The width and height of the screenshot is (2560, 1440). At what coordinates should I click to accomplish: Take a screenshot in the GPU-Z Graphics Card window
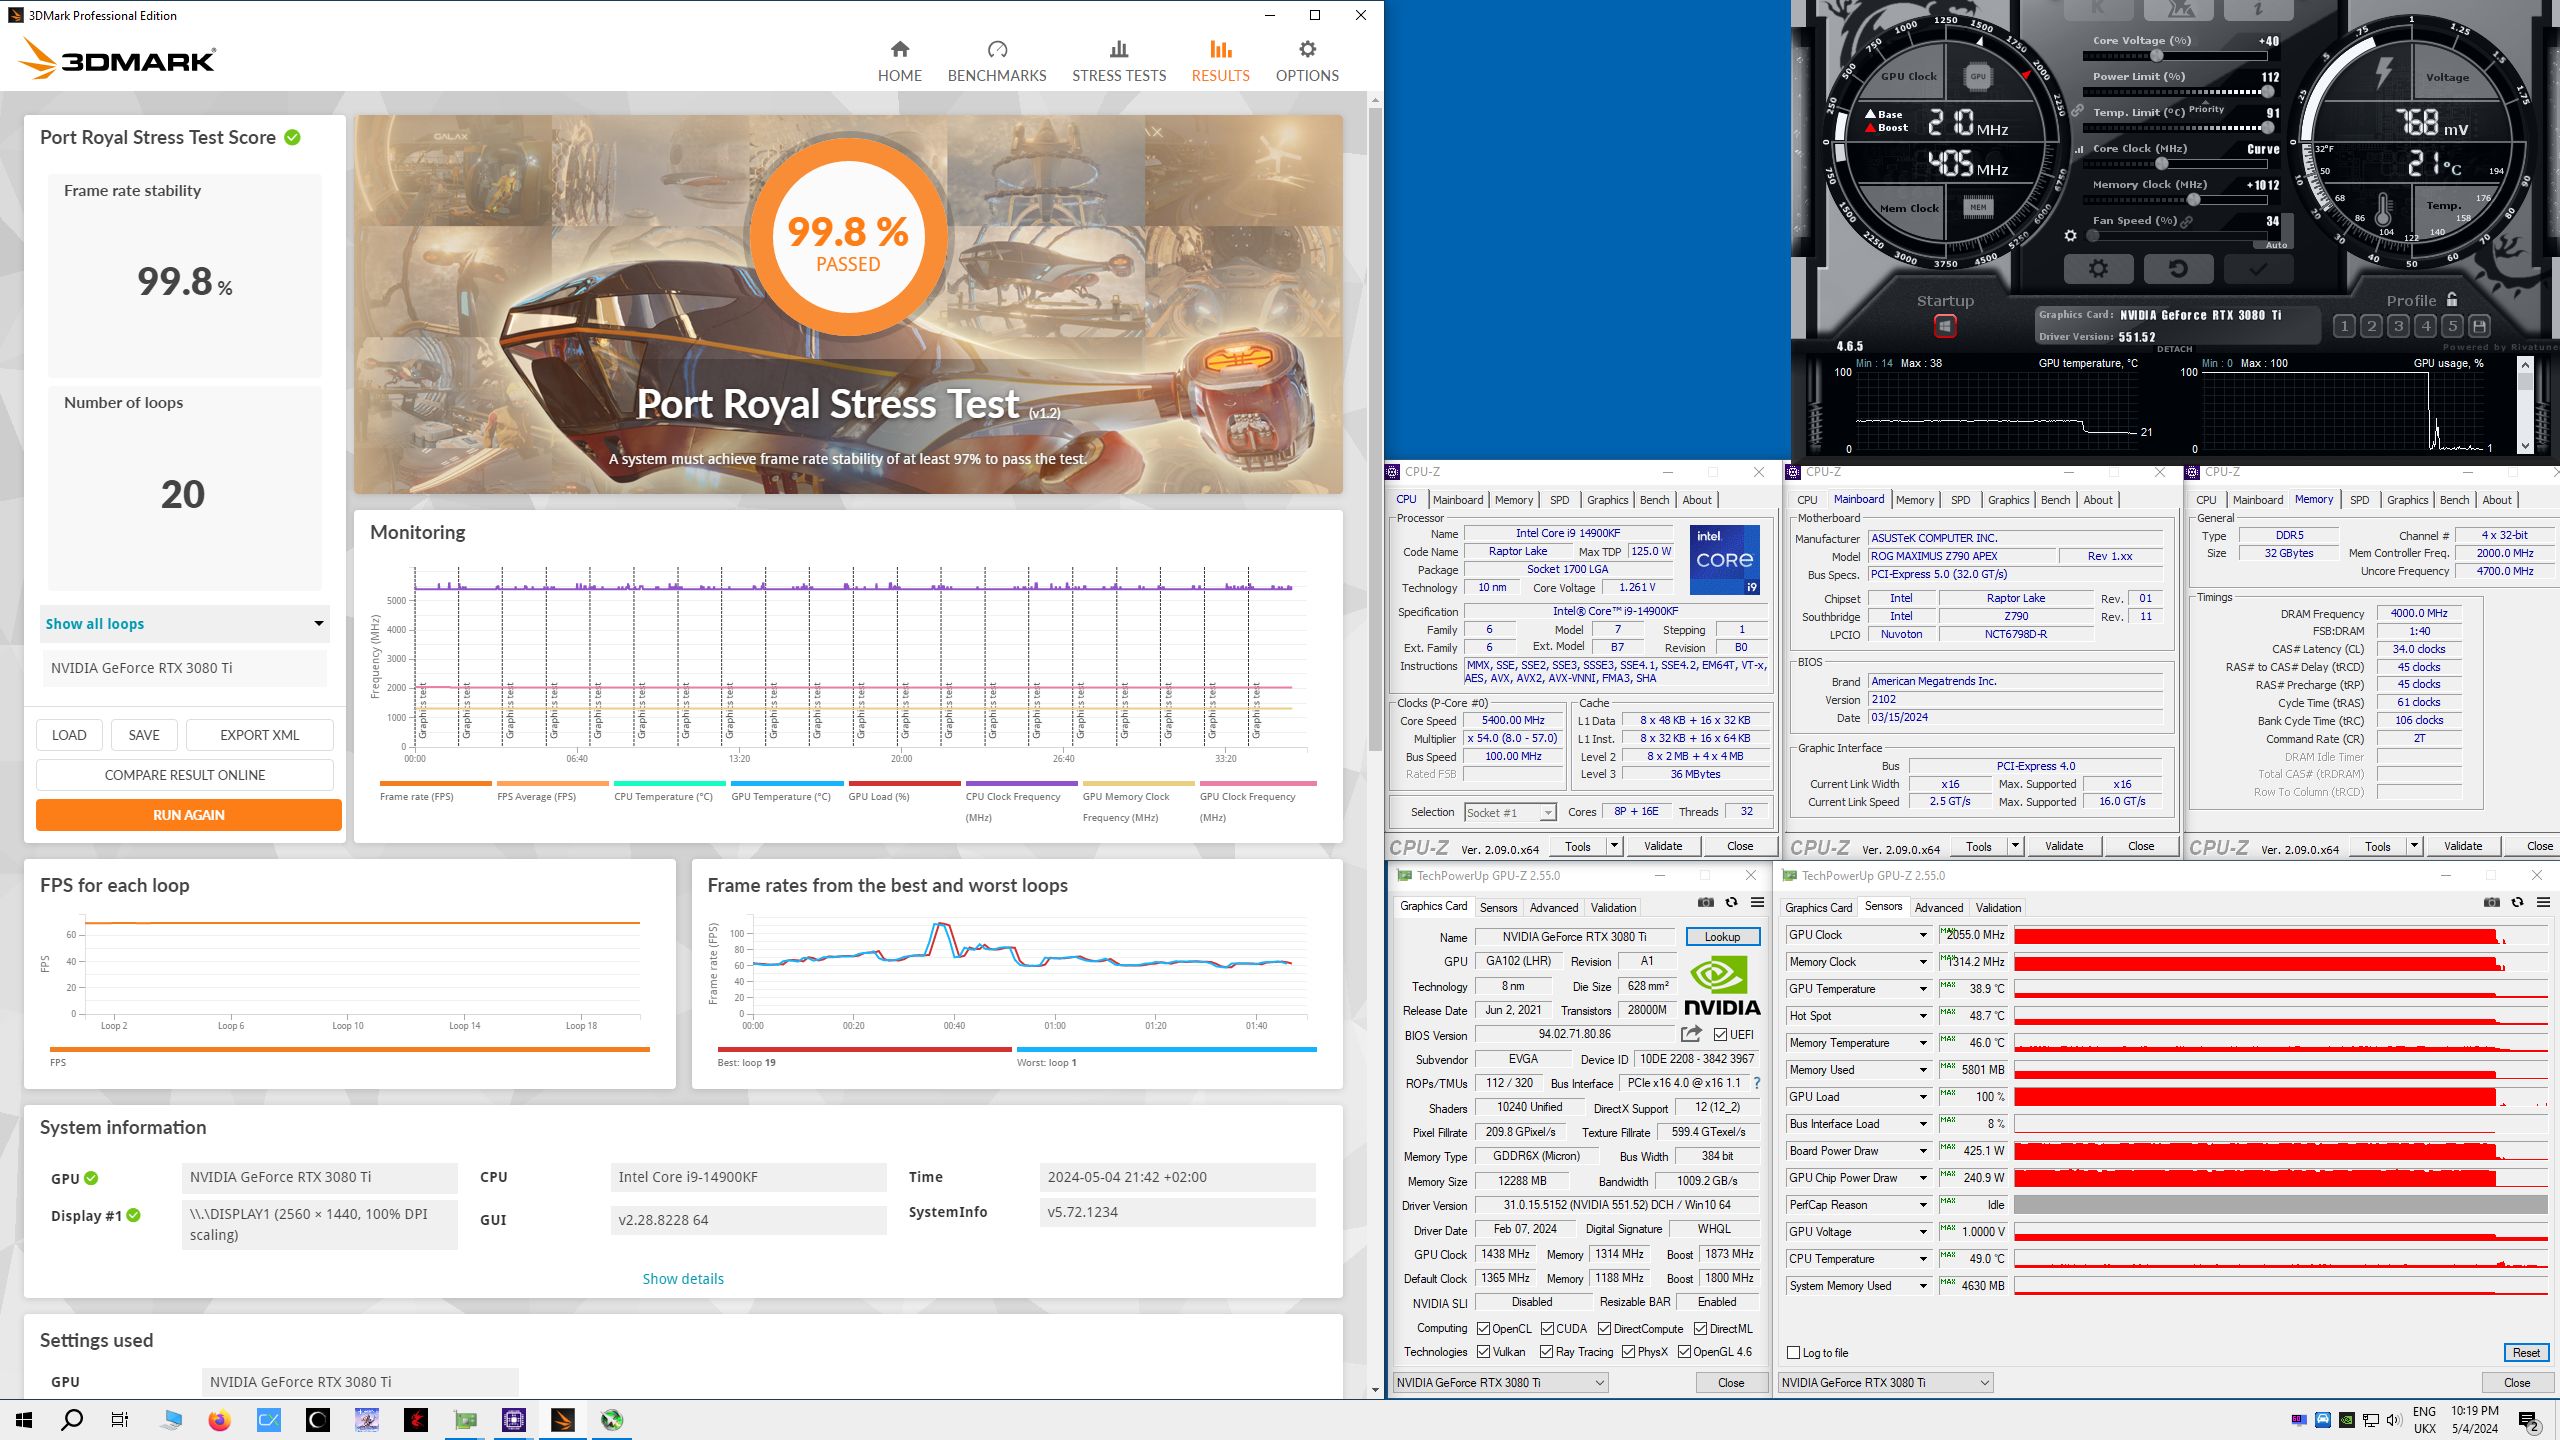[x=1706, y=902]
